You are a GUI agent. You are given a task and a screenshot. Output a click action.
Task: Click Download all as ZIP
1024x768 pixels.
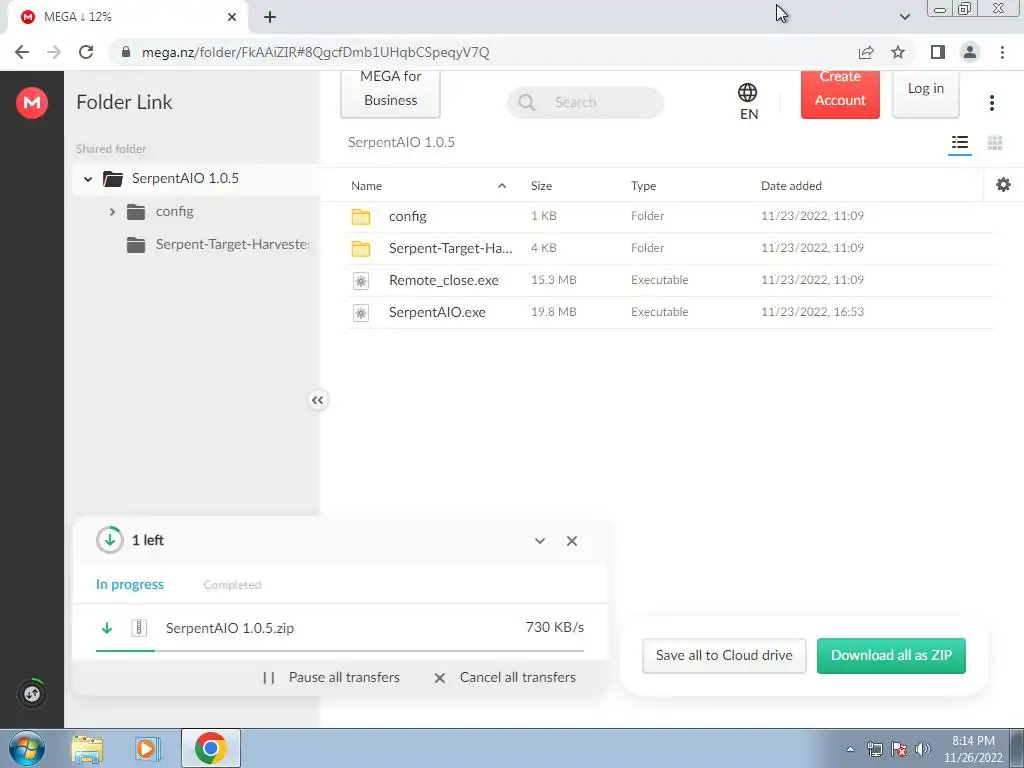[x=891, y=655]
